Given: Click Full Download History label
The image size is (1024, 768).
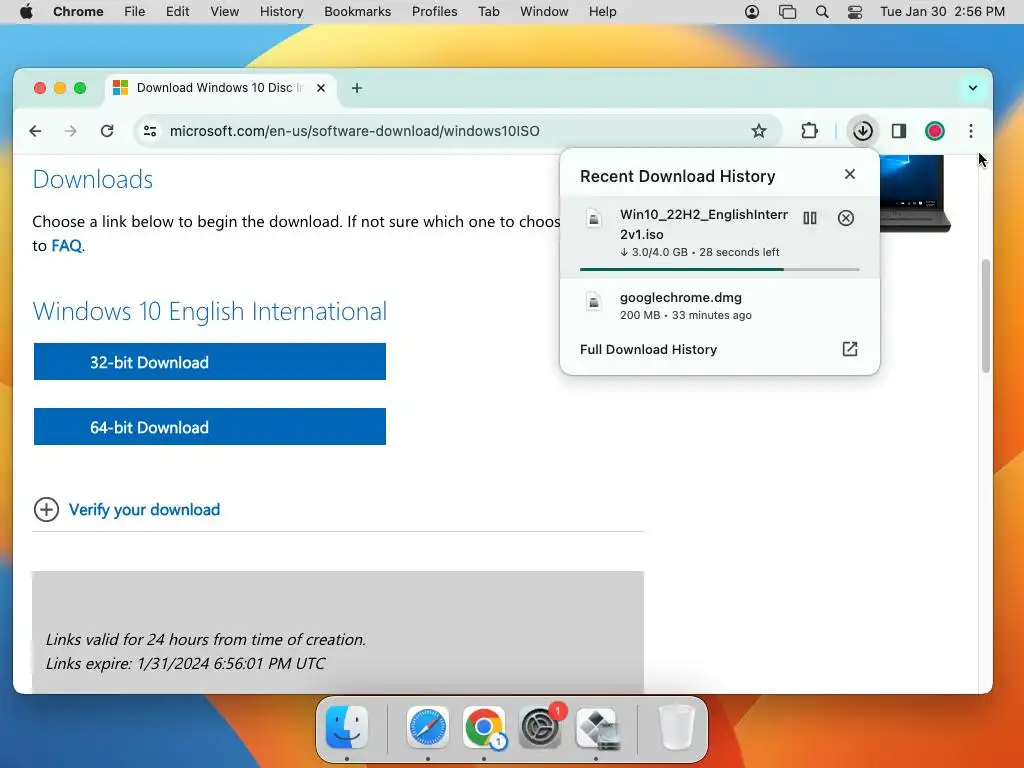Looking at the screenshot, I should coord(648,349).
